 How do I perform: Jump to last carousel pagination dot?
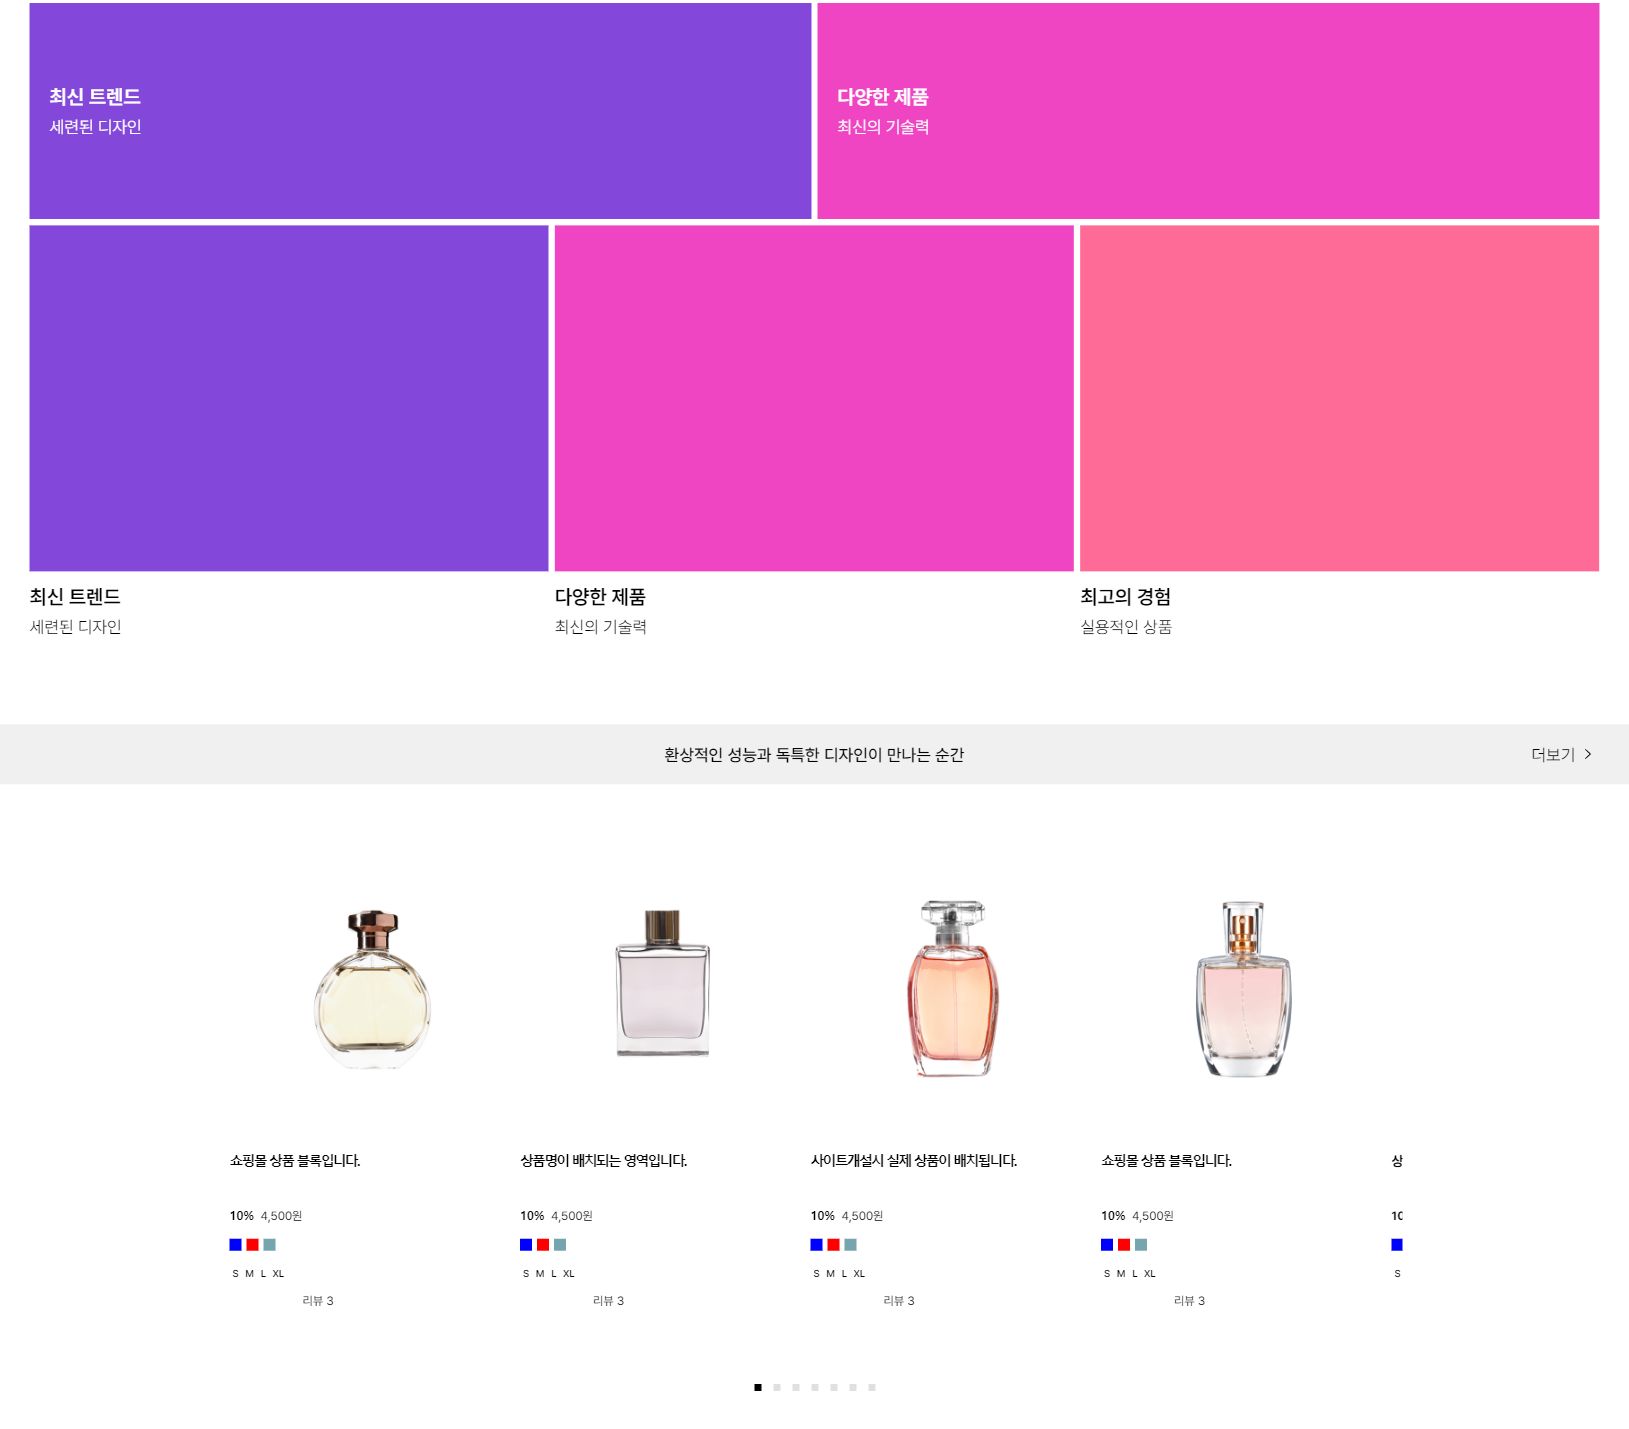[x=872, y=1387]
